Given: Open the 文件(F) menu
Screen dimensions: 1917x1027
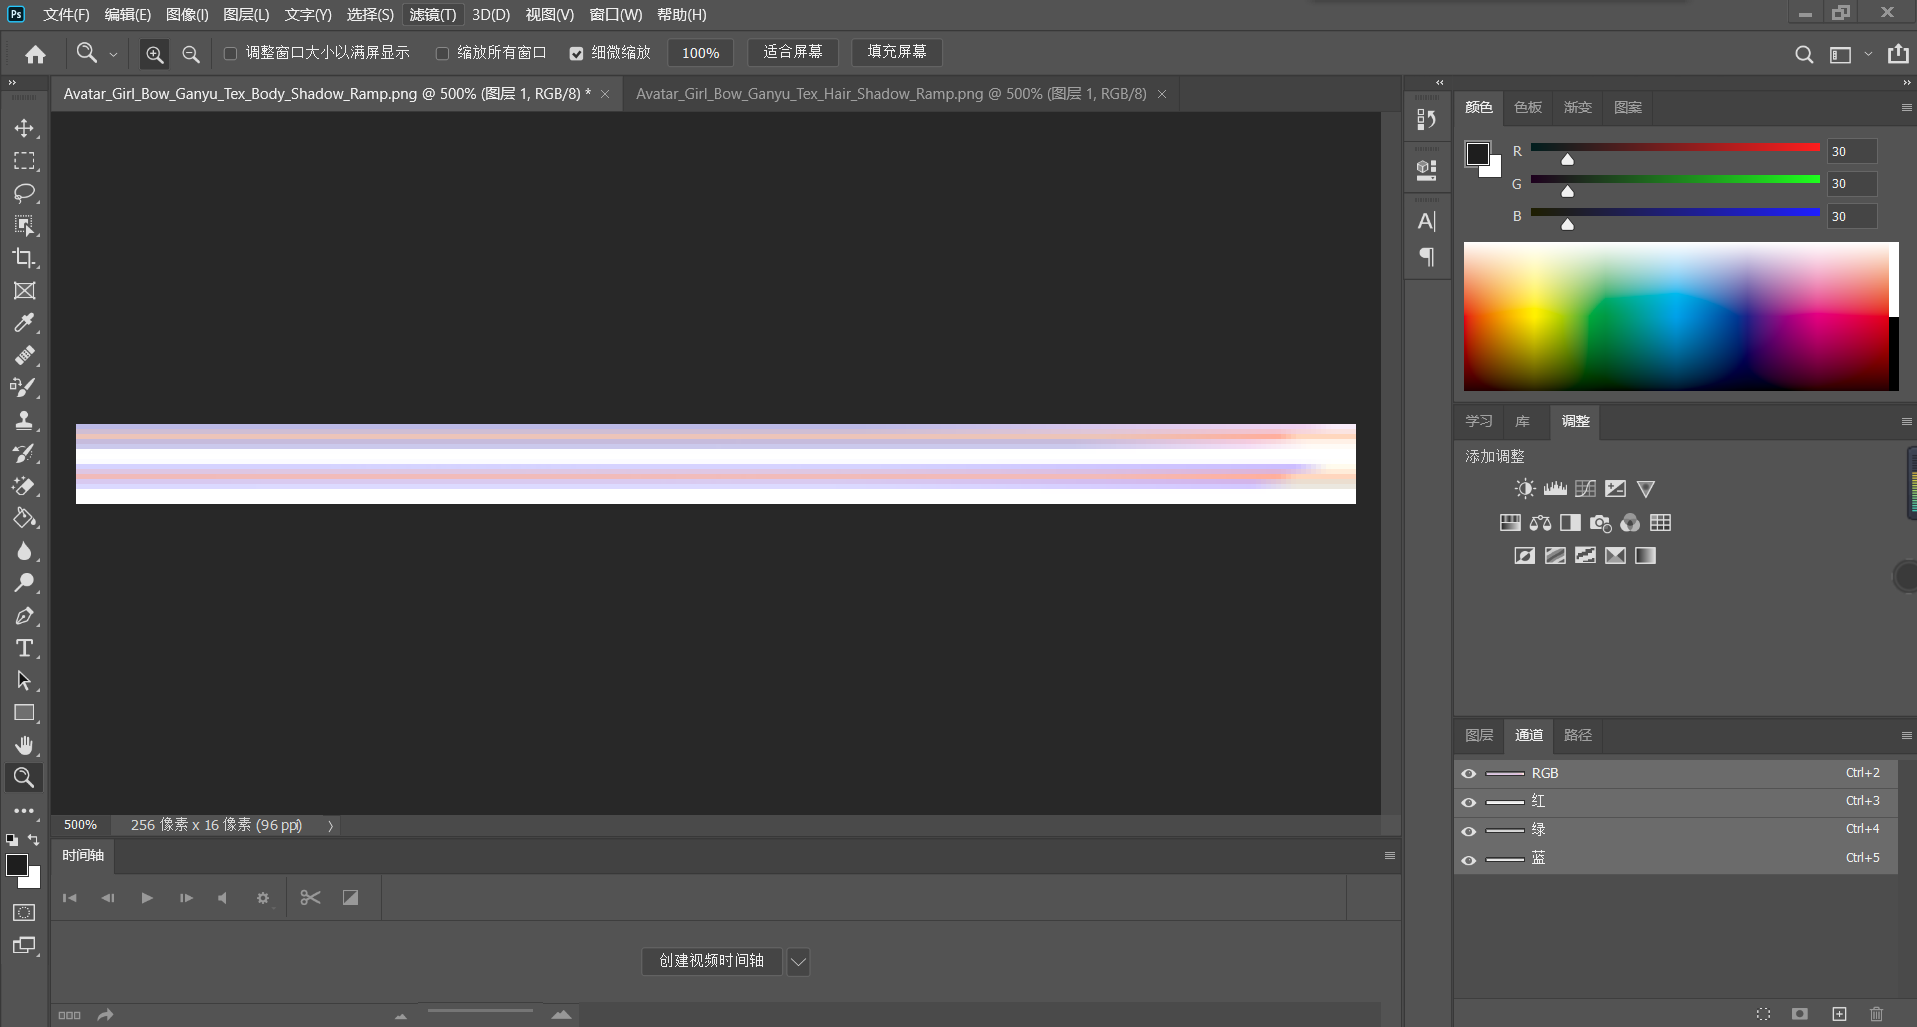Looking at the screenshot, I should (x=66, y=15).
